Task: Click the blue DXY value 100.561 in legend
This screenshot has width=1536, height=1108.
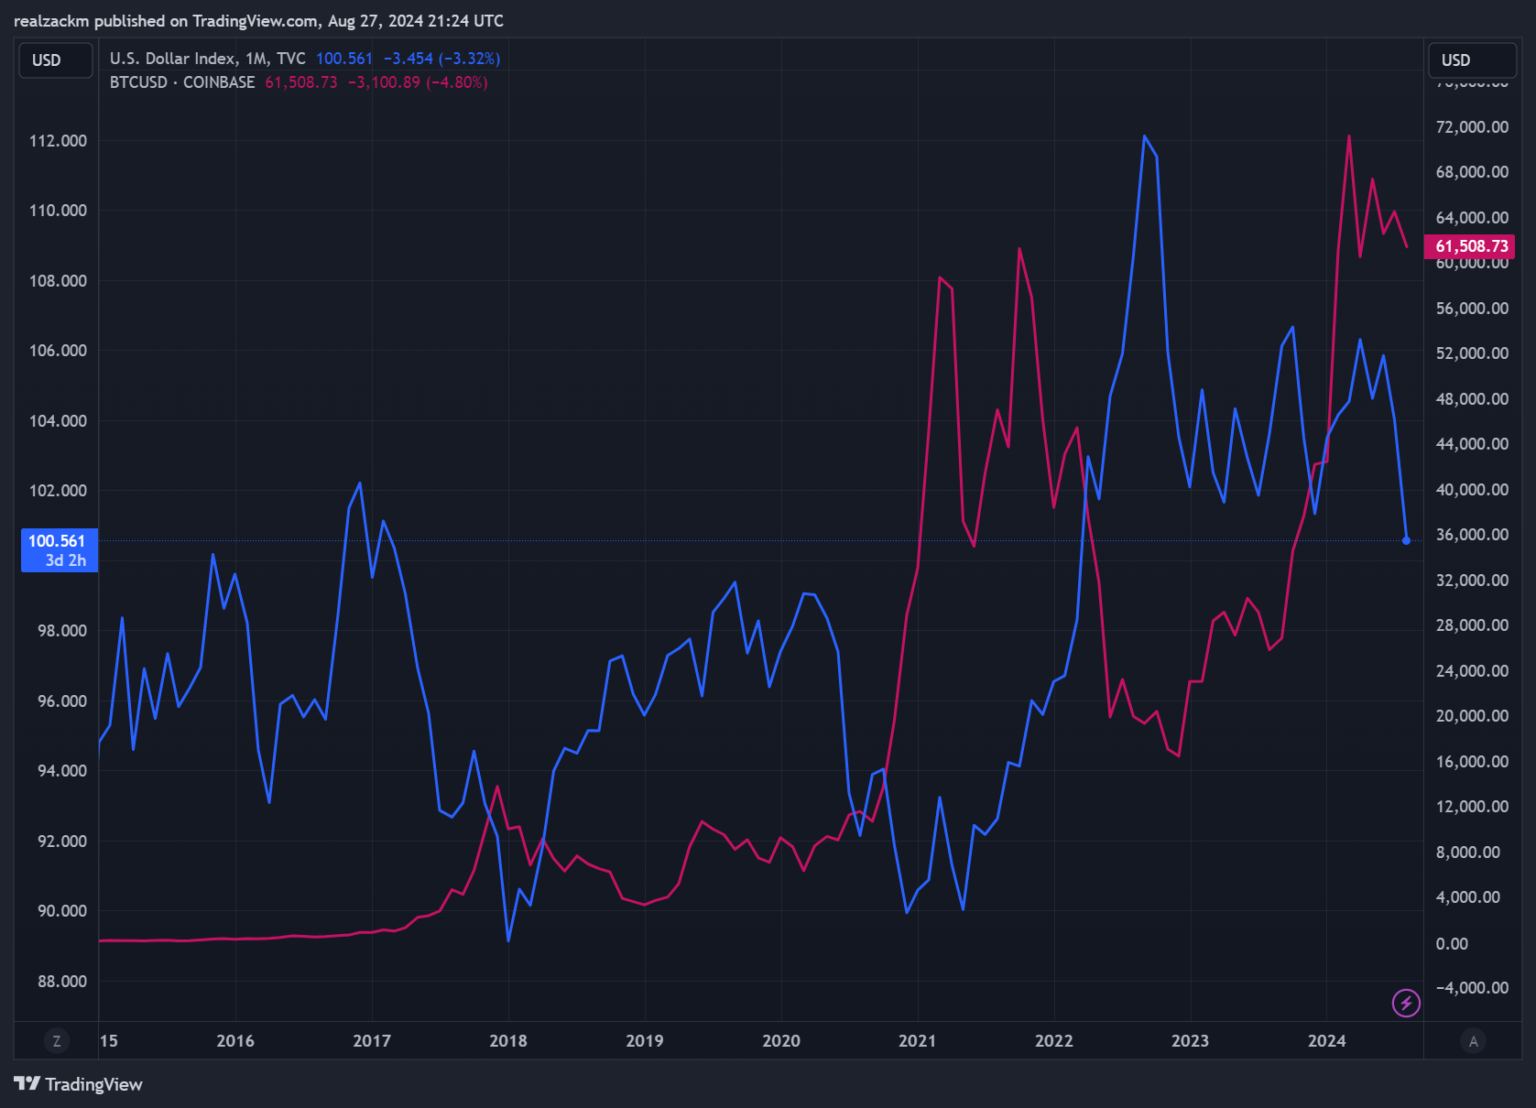Action: click(344, 59)
